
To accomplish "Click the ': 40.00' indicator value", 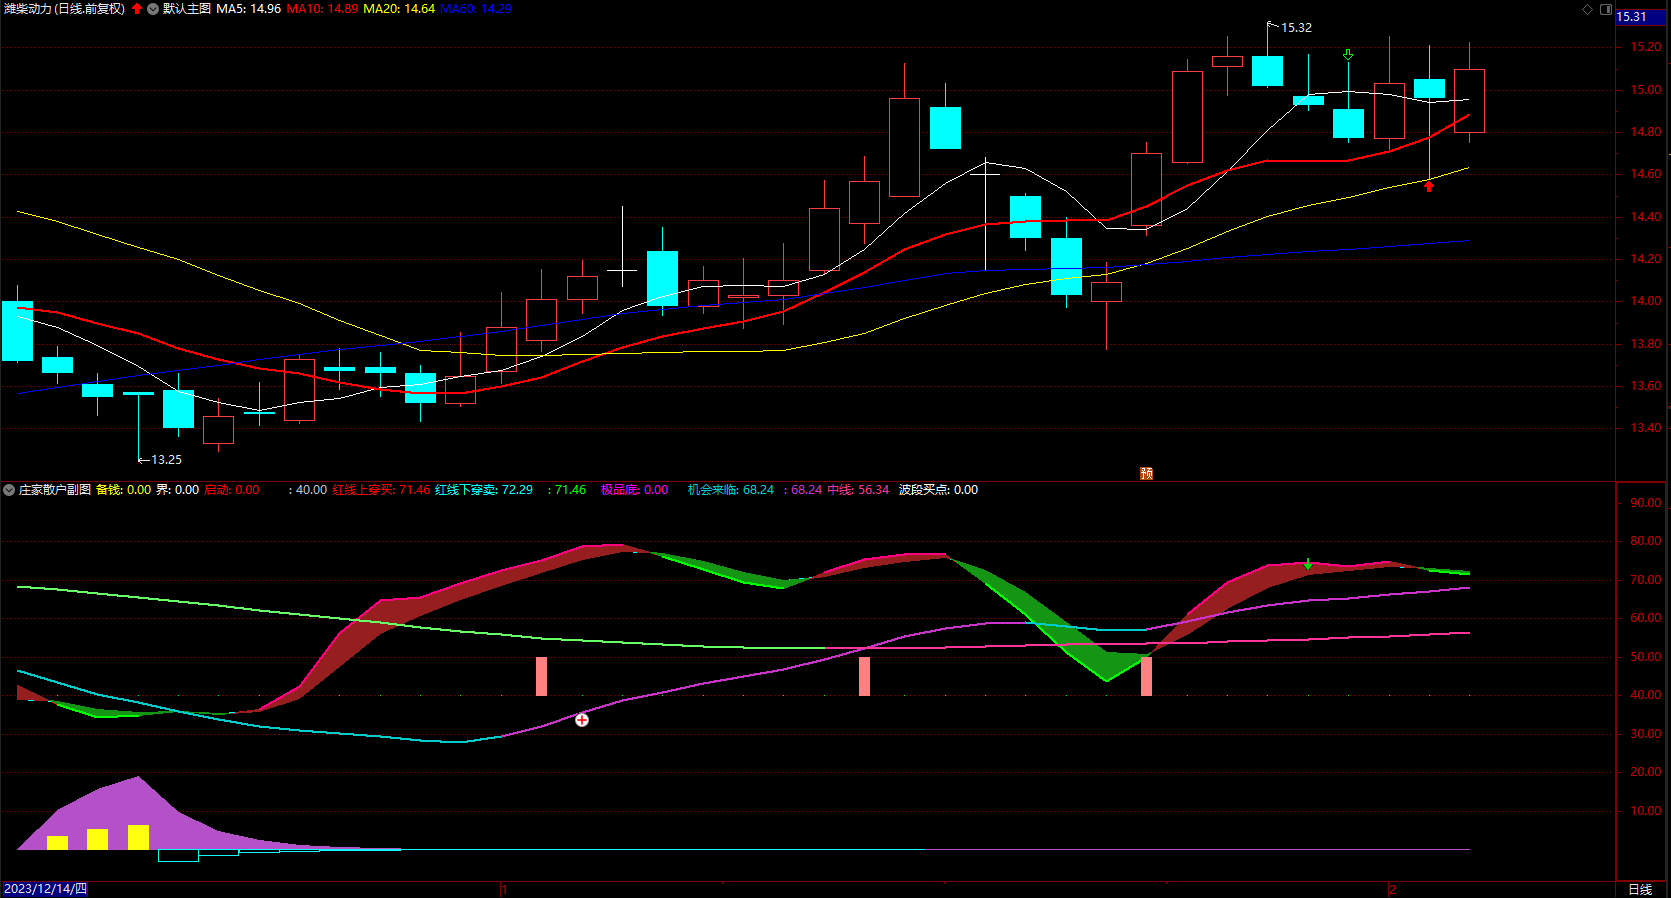I will 308,490.
